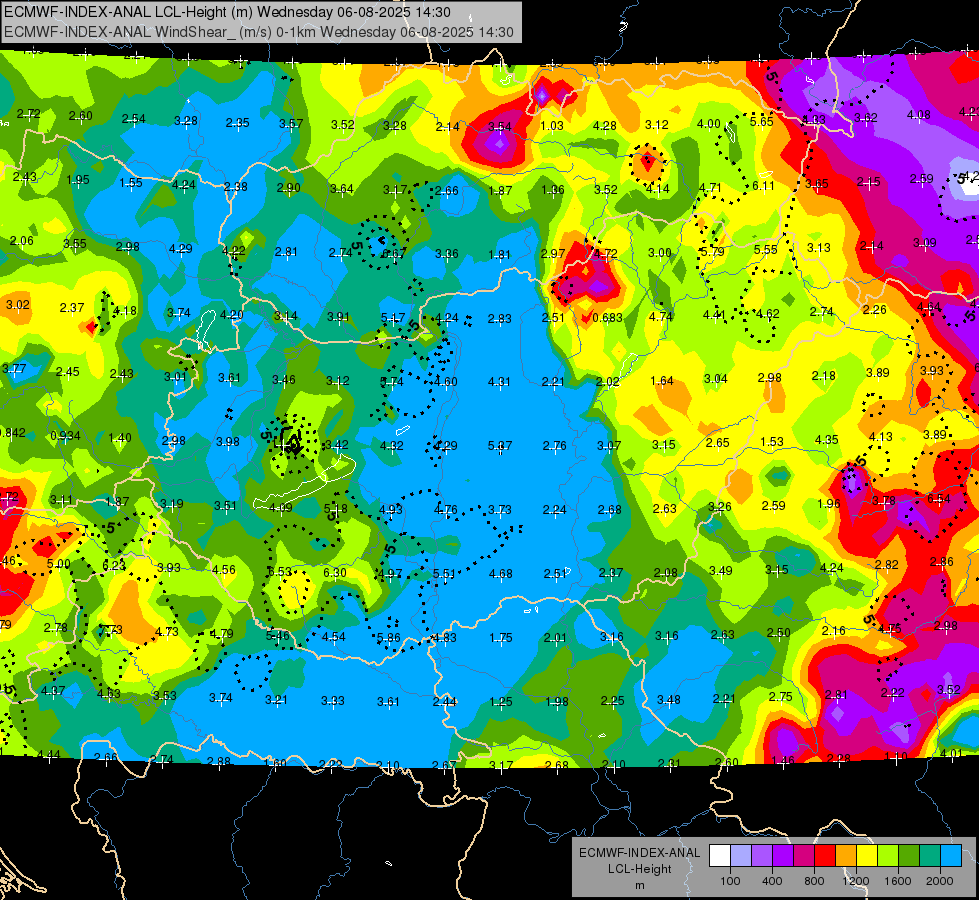Click the pale lavender swatch in the legend
The height and width of the screenshot is (900, 979).
(741, 856)
